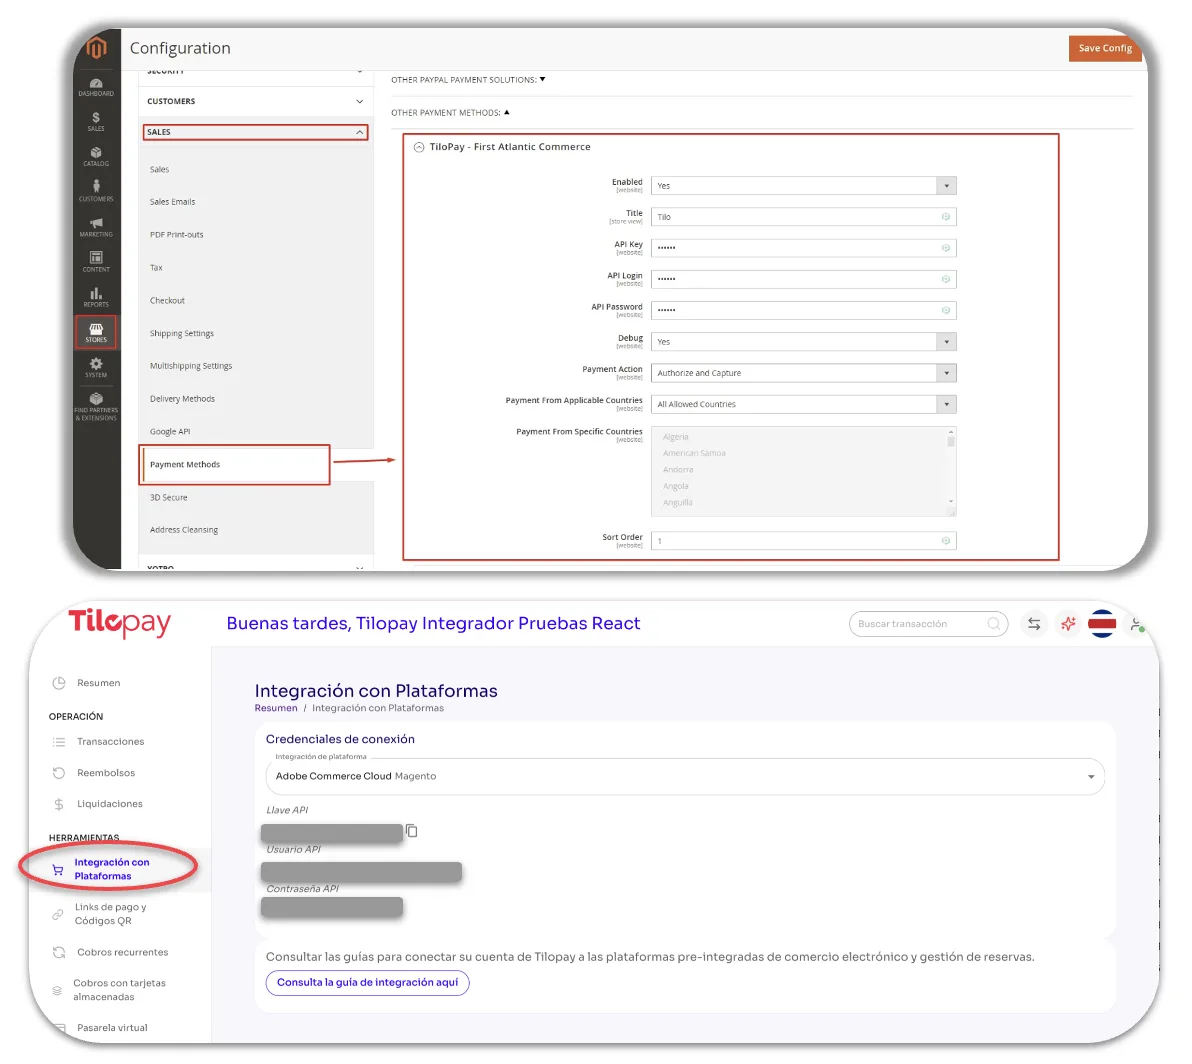The width and height of the screenshot is (1192, 1064).
Task: Select Andorra in specific countries list
Action: tap(678, 470)
